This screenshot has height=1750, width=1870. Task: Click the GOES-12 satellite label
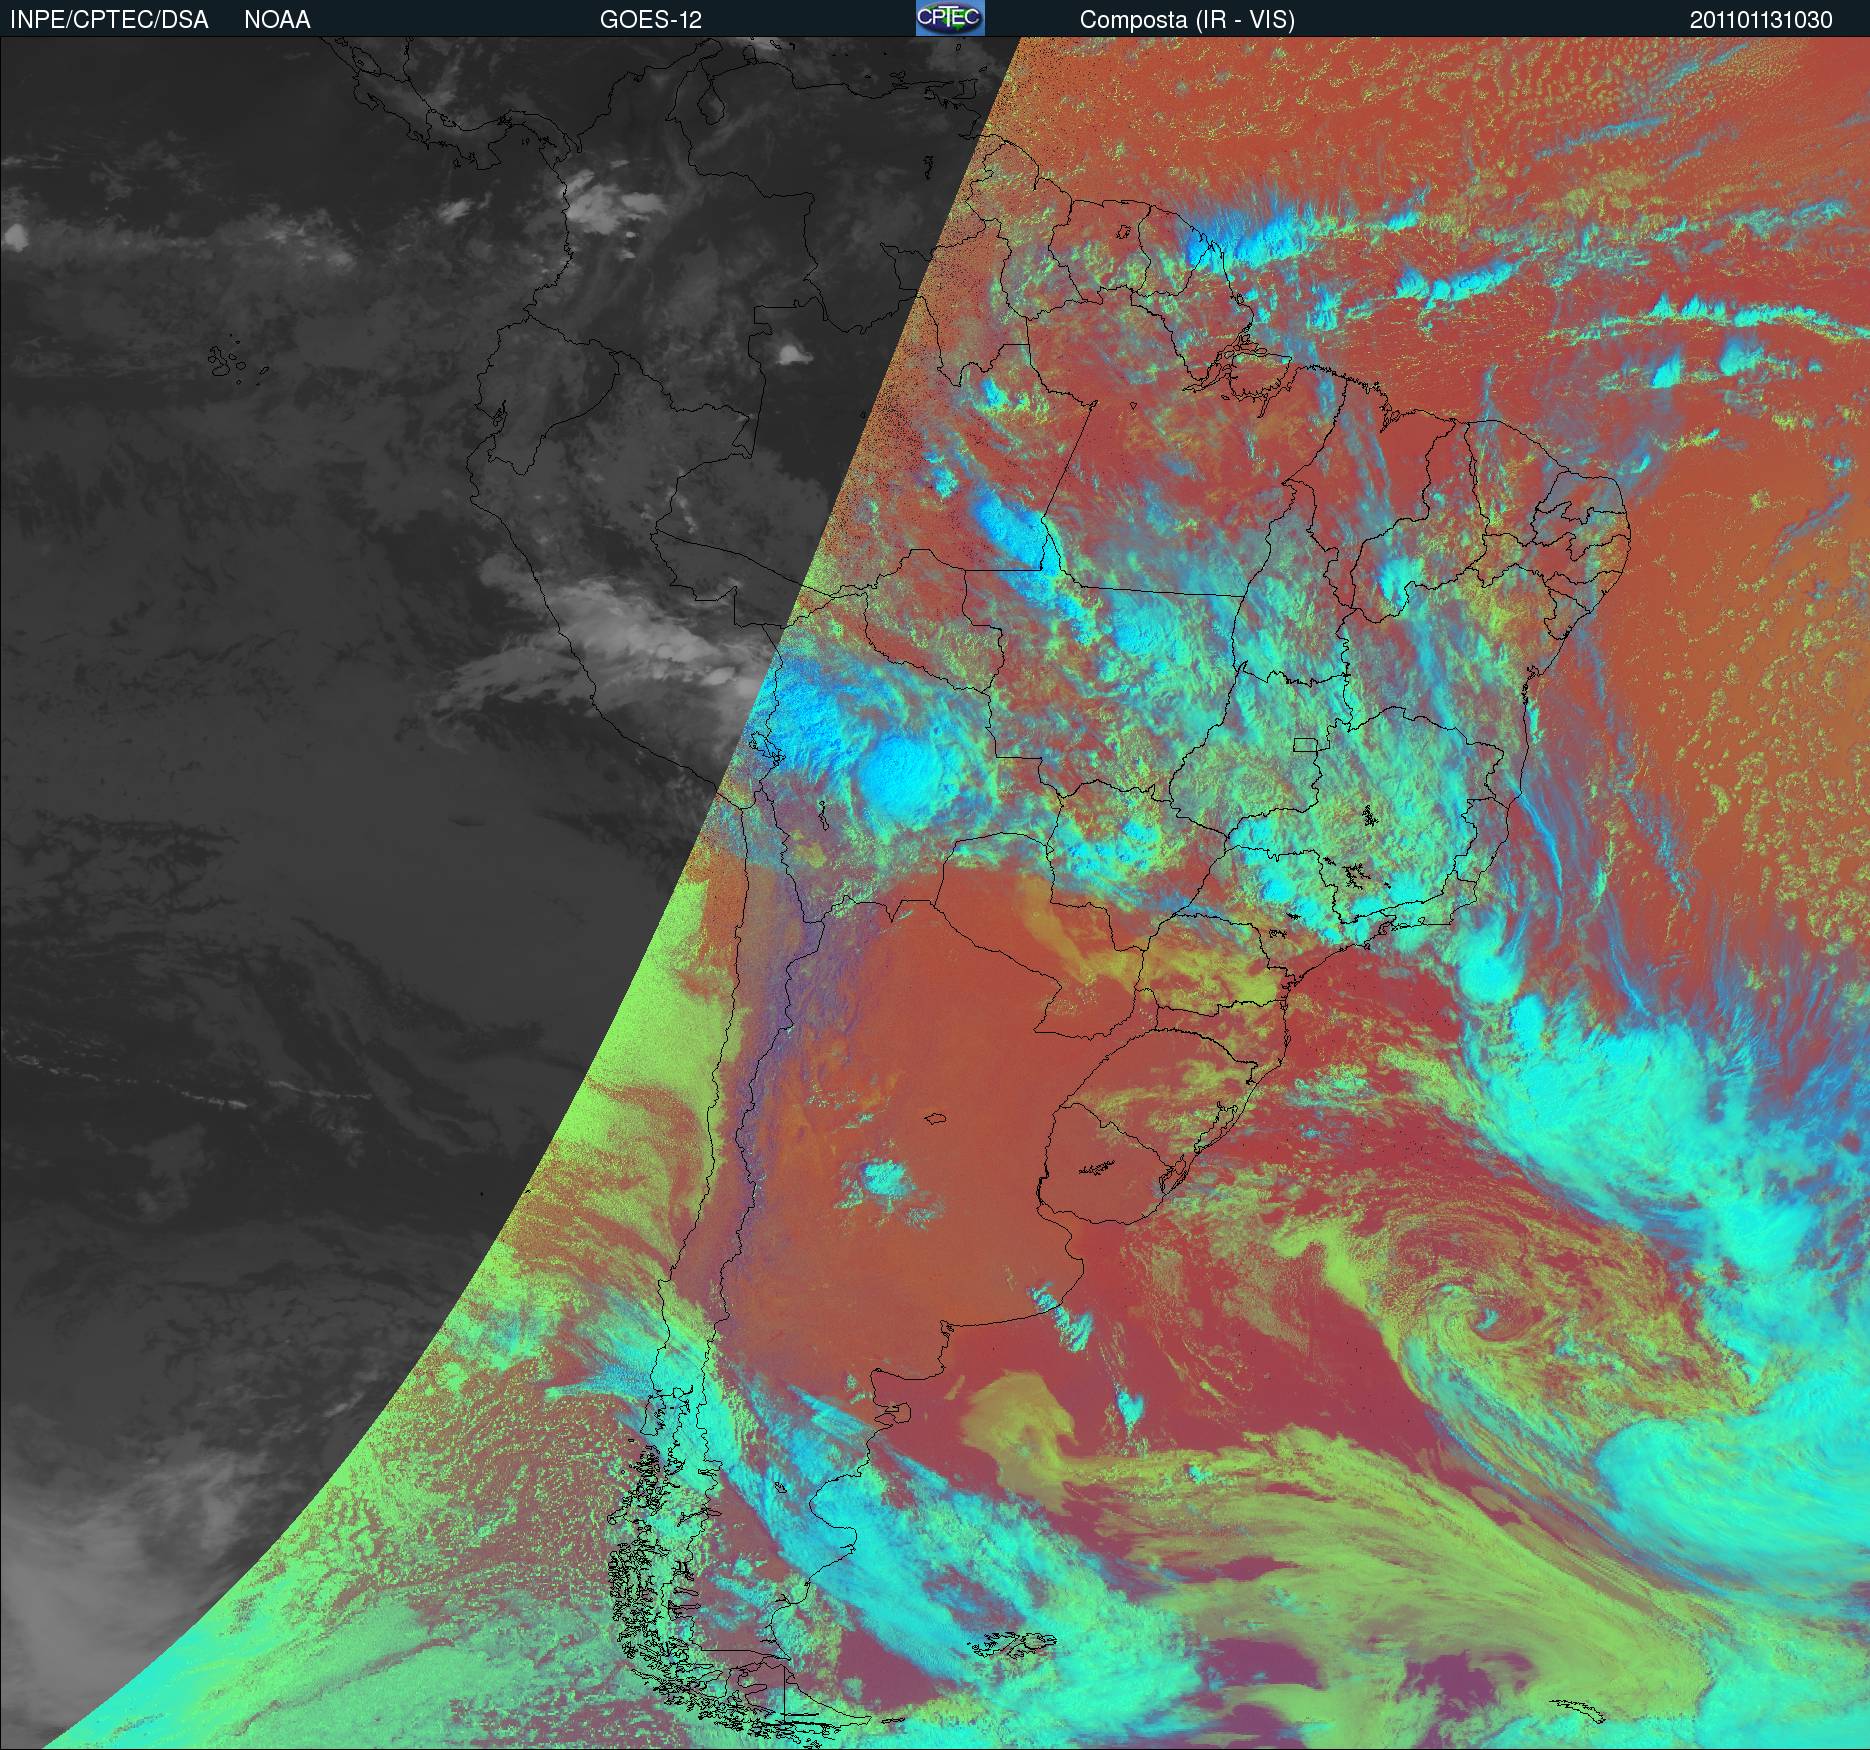tap(650, 20)
